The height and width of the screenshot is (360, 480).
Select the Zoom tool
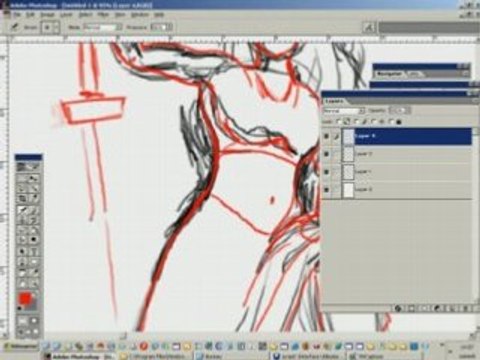click(33, 283)
